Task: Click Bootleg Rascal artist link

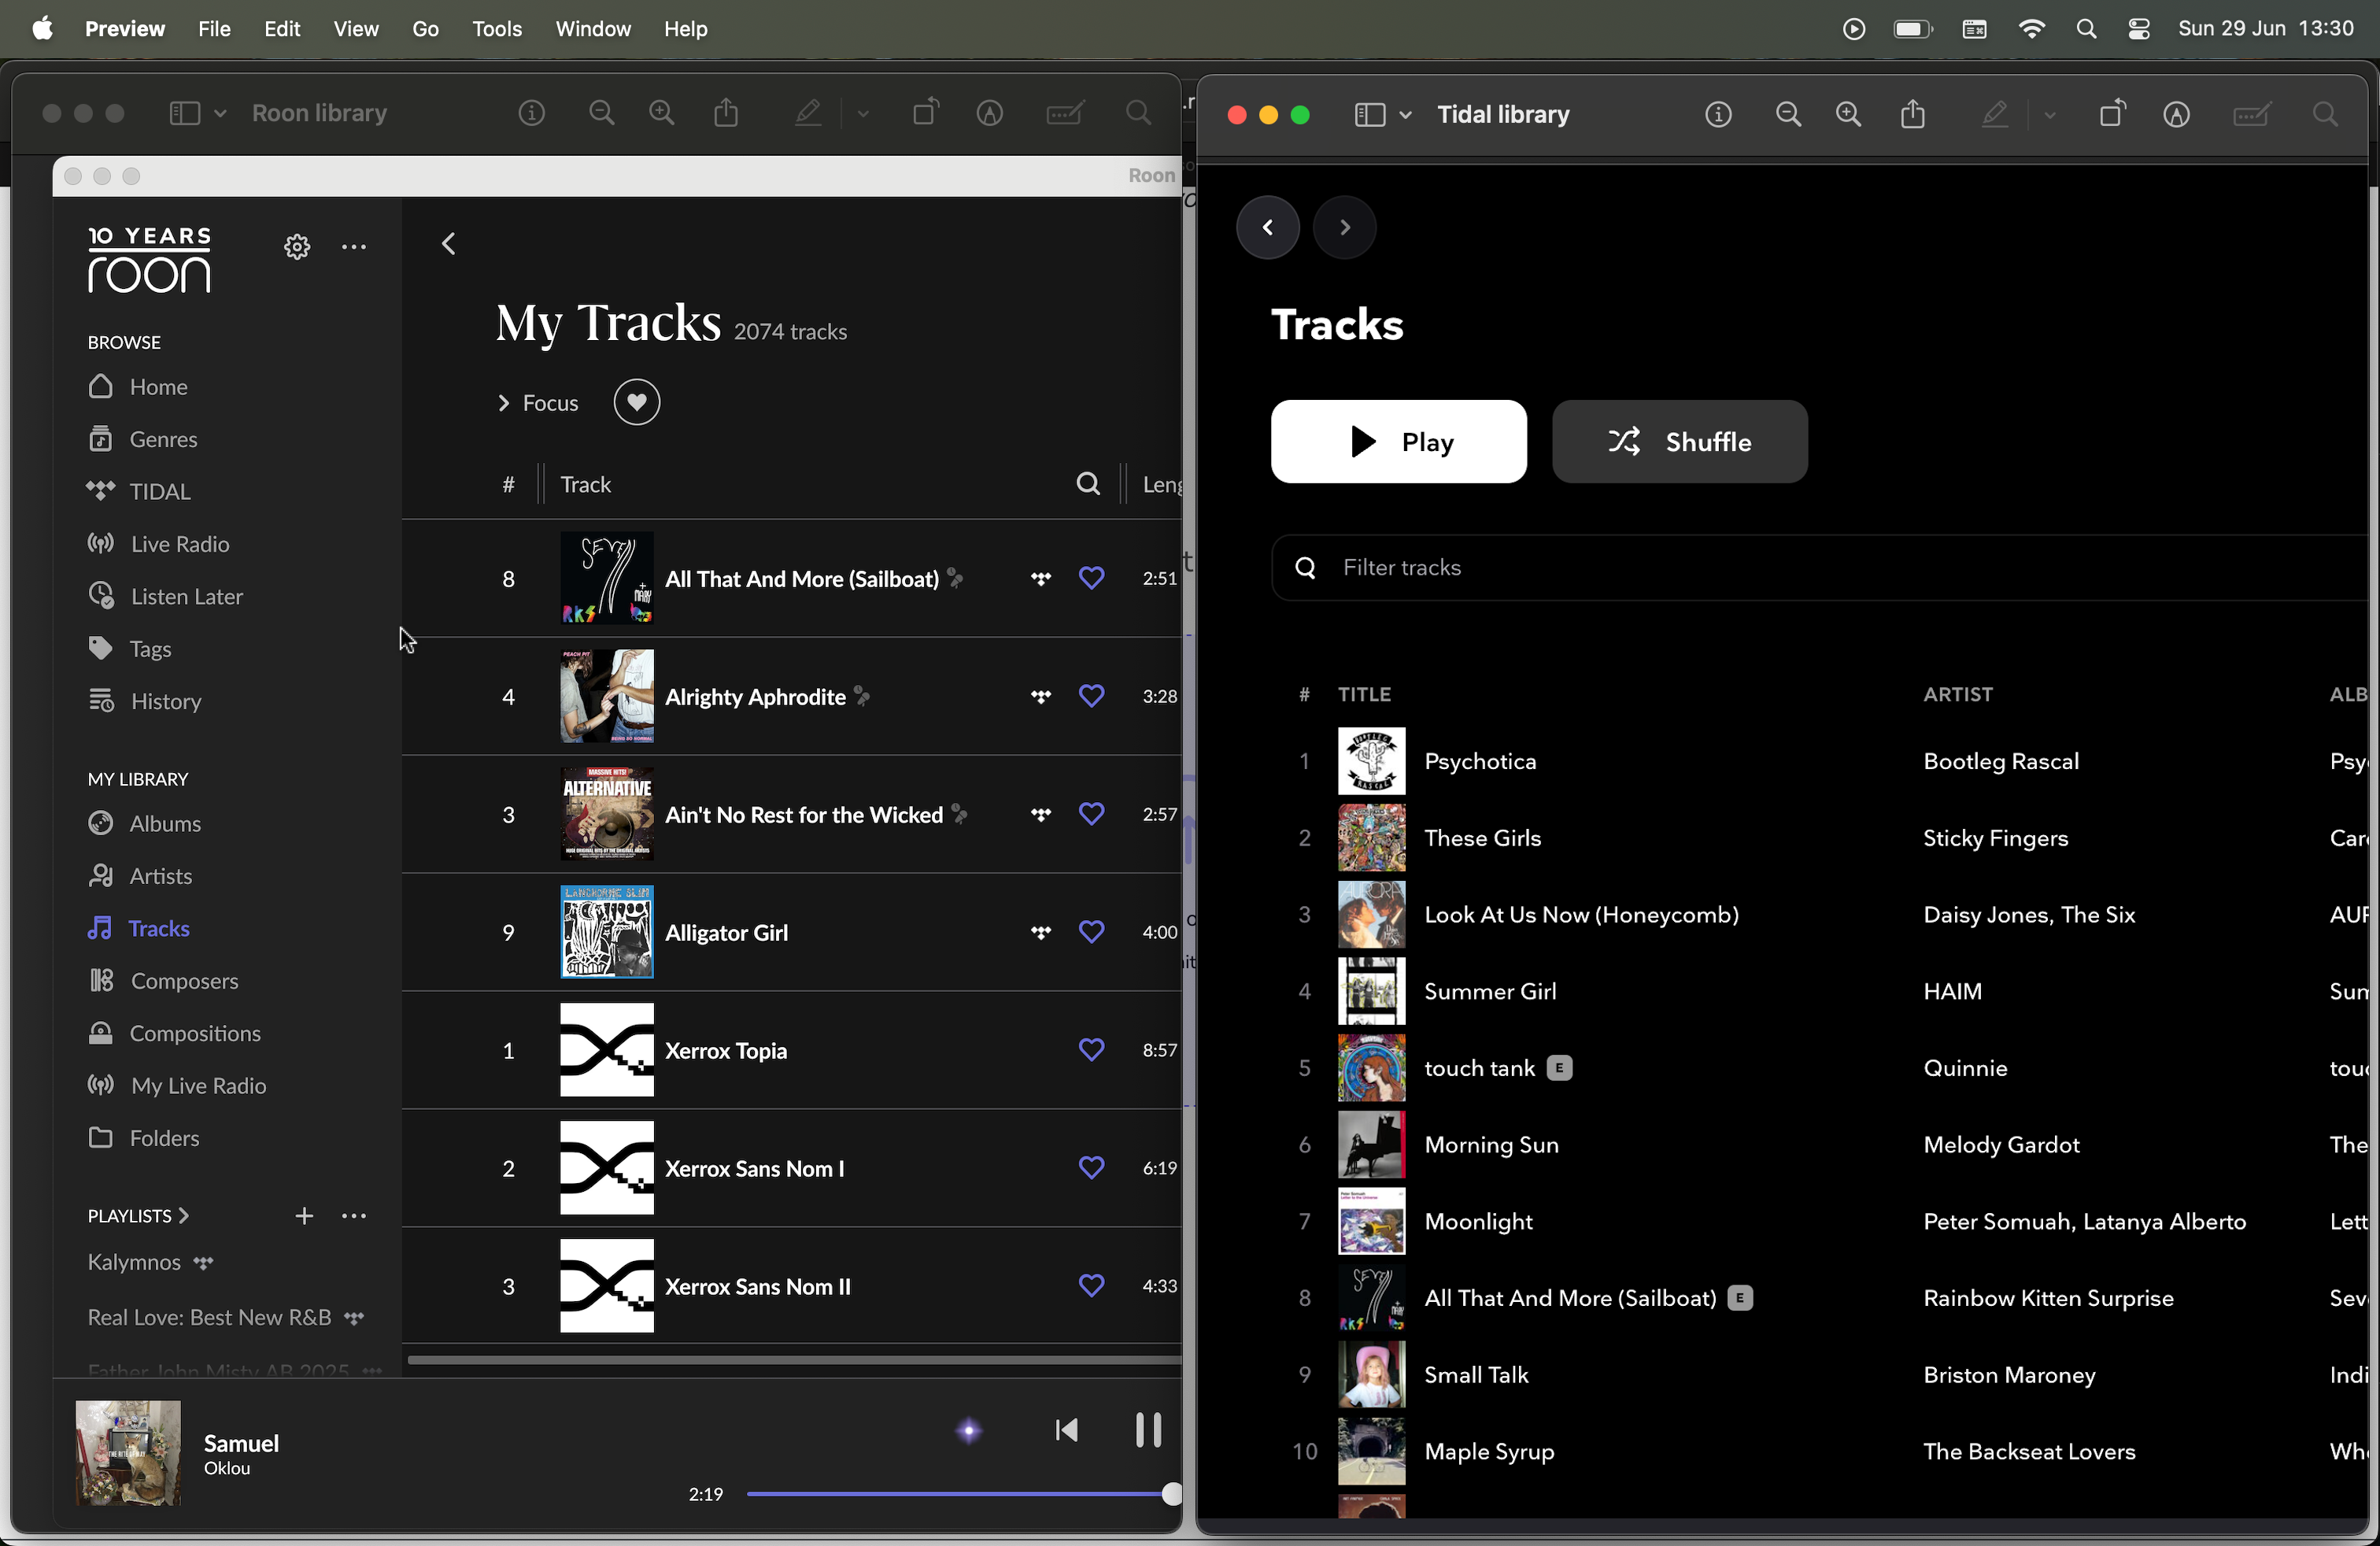Action: coord(2001,761)
